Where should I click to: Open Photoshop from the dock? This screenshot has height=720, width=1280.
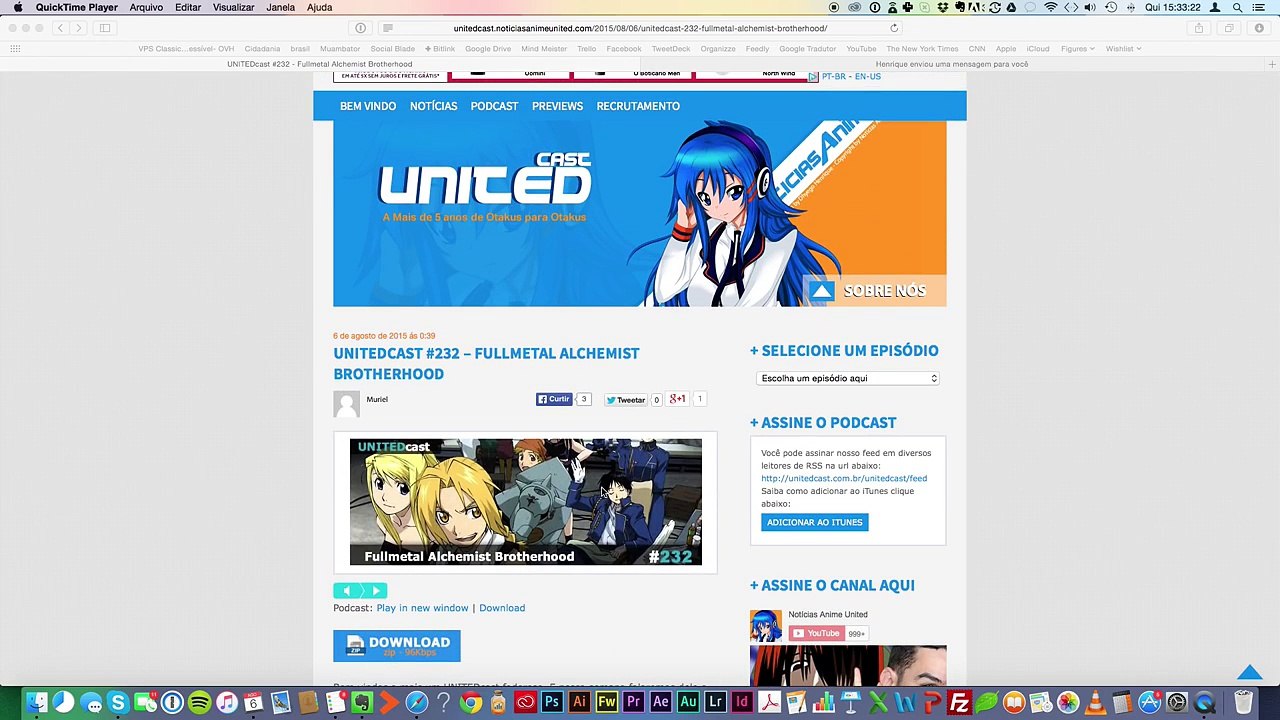pos(552,703)
